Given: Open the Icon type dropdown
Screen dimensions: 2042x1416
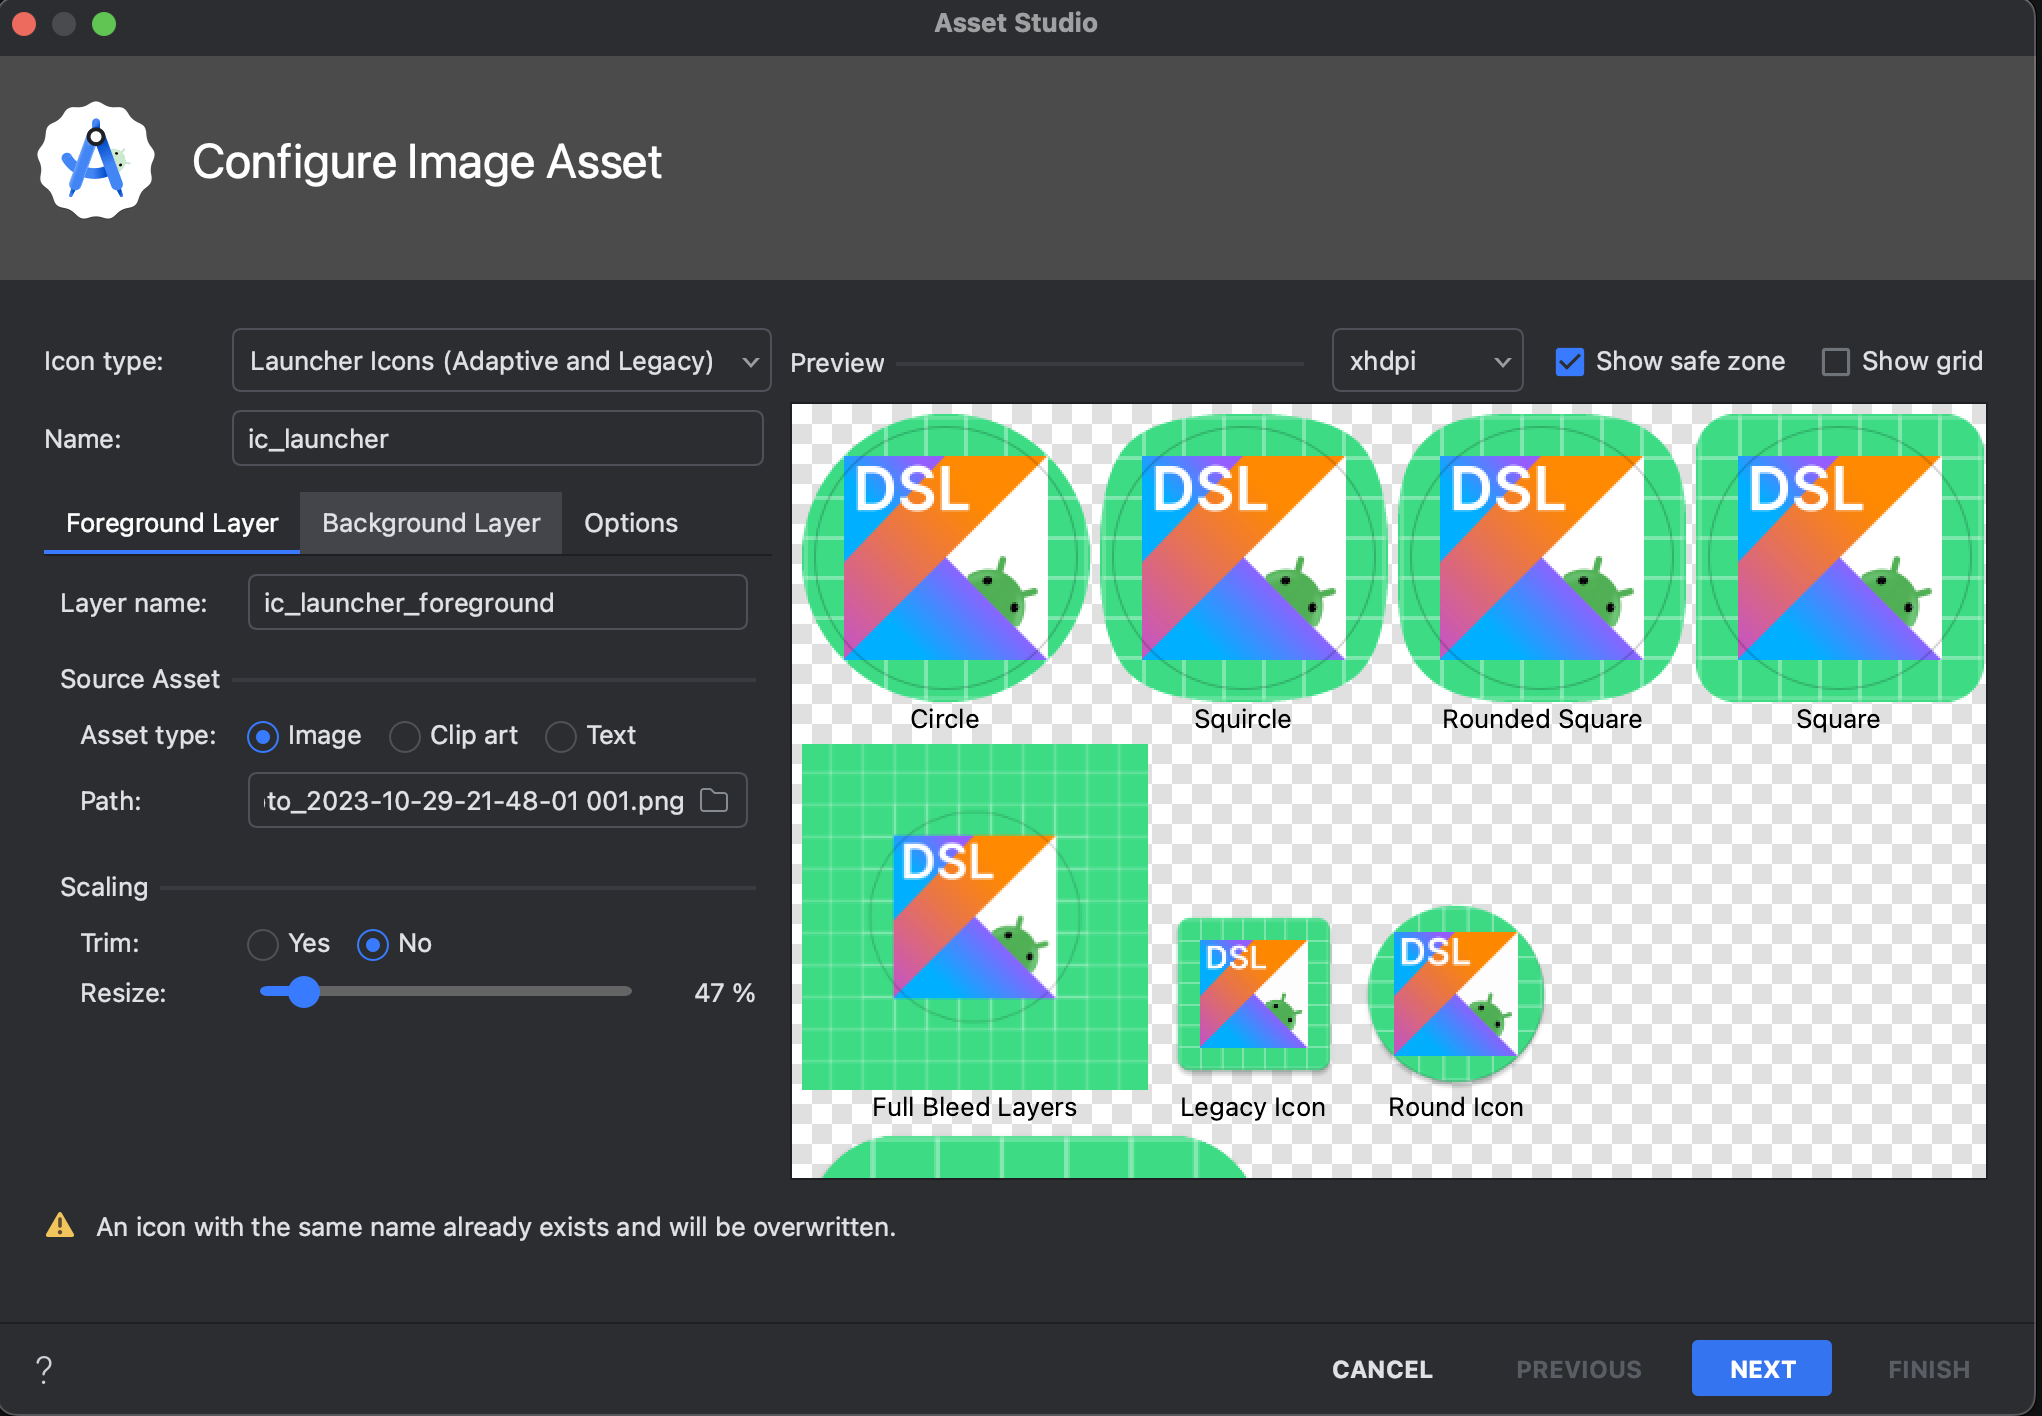Looking at the screenshot, I should coord(501,361).
